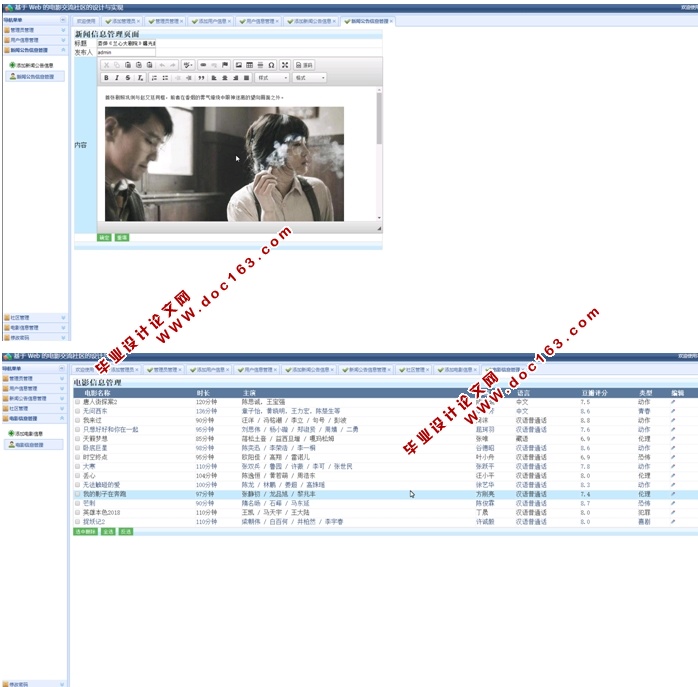
Task: Click the Cut icon in the news editor toolbar
Action: 106,65
